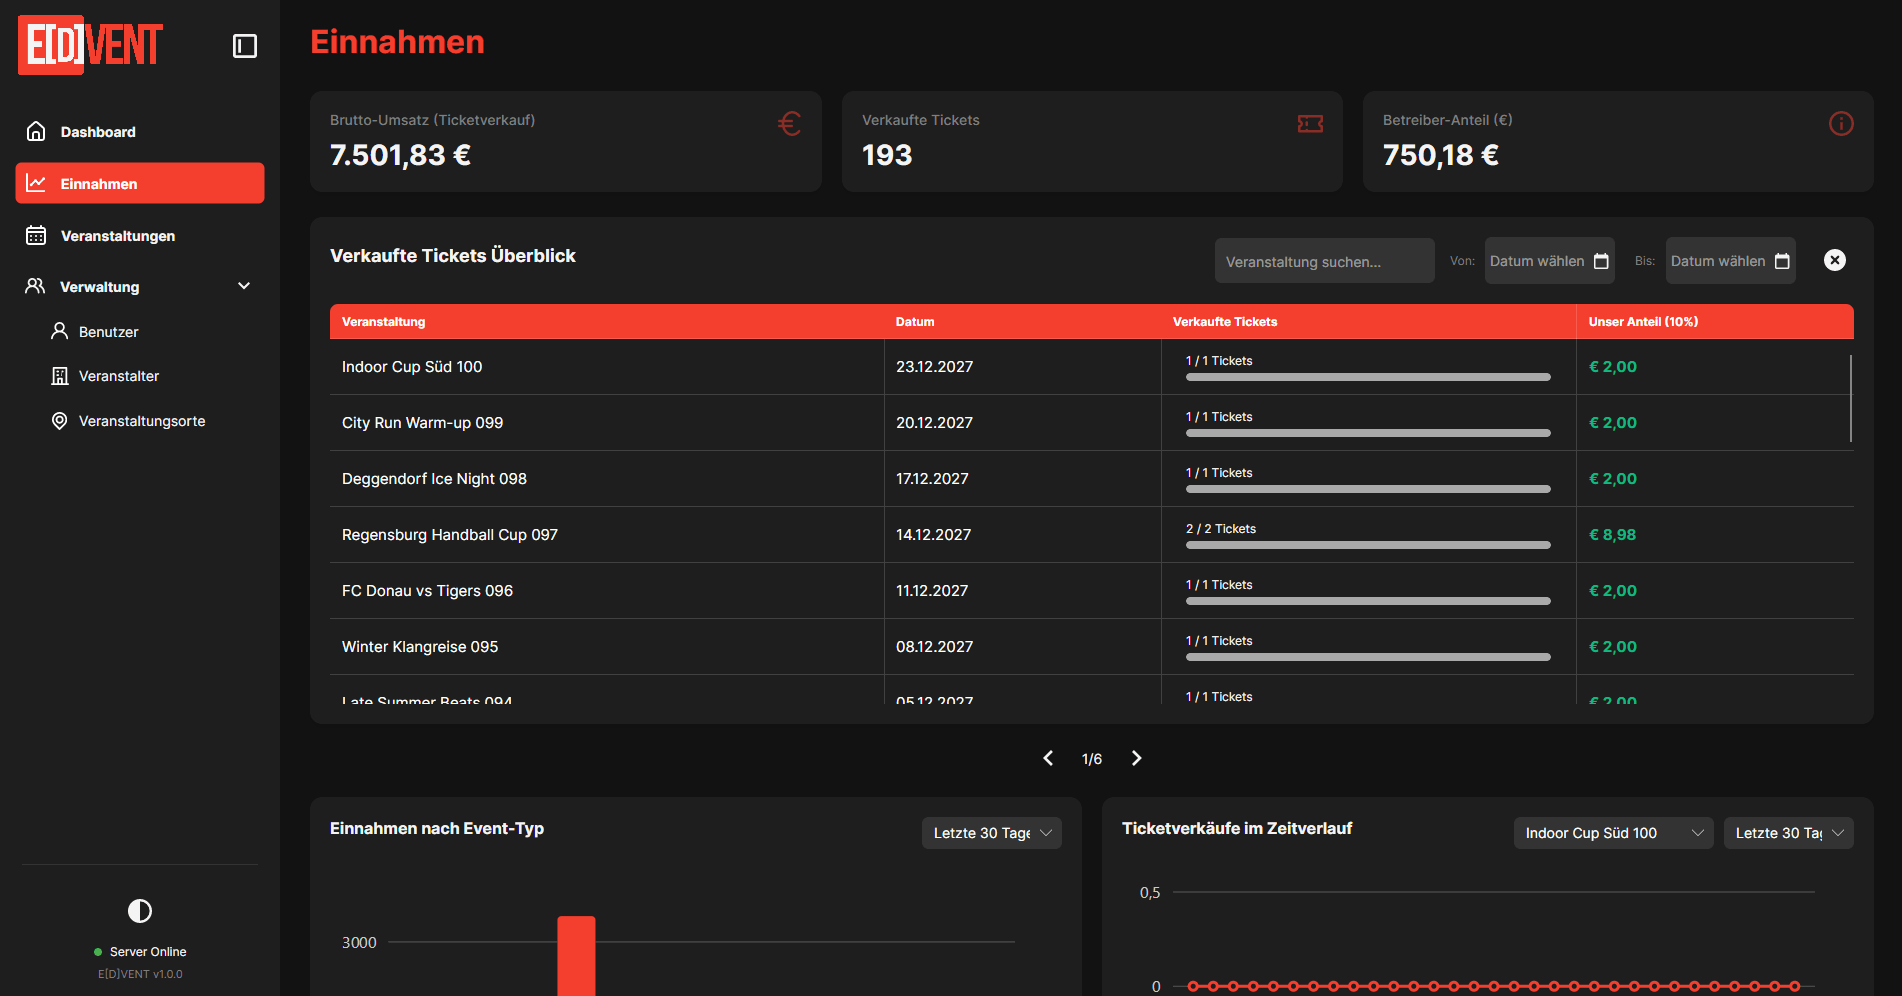The image size is (1902, 996).
Task: Toggle dark/light theme contrast icon
Action: (140, 911)
